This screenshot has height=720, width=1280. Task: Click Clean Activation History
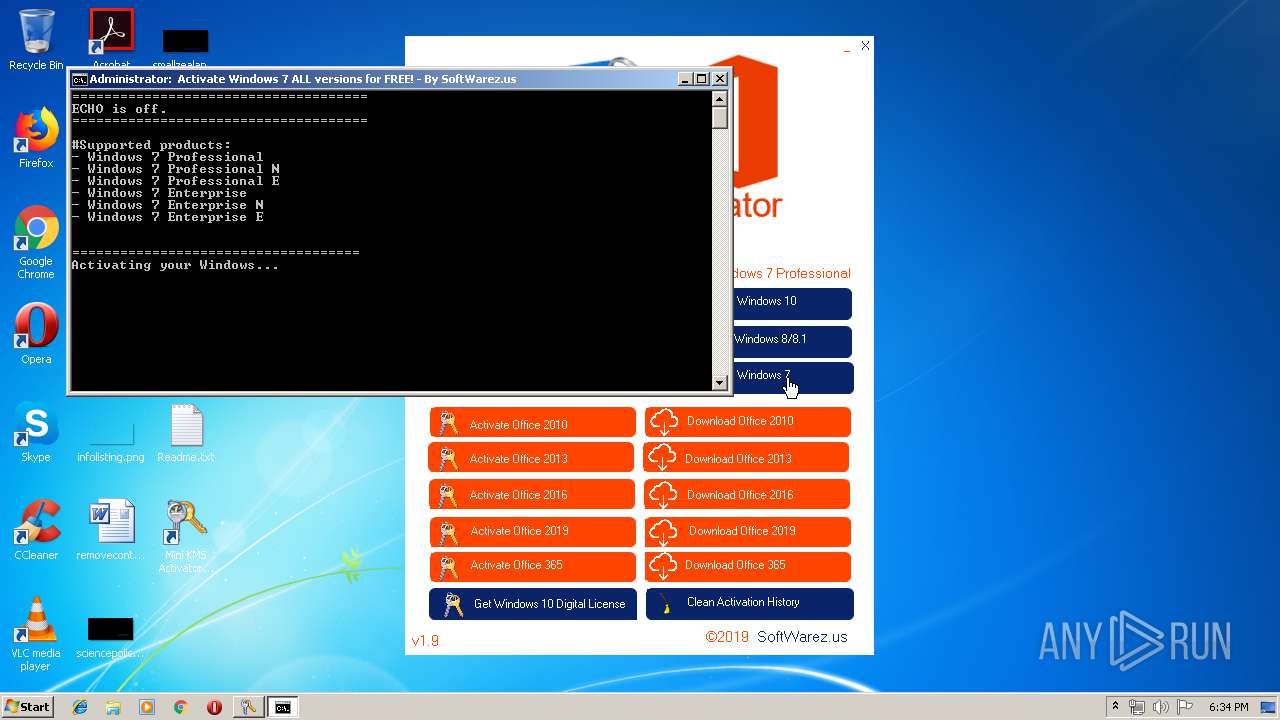[x=750, y=603]
